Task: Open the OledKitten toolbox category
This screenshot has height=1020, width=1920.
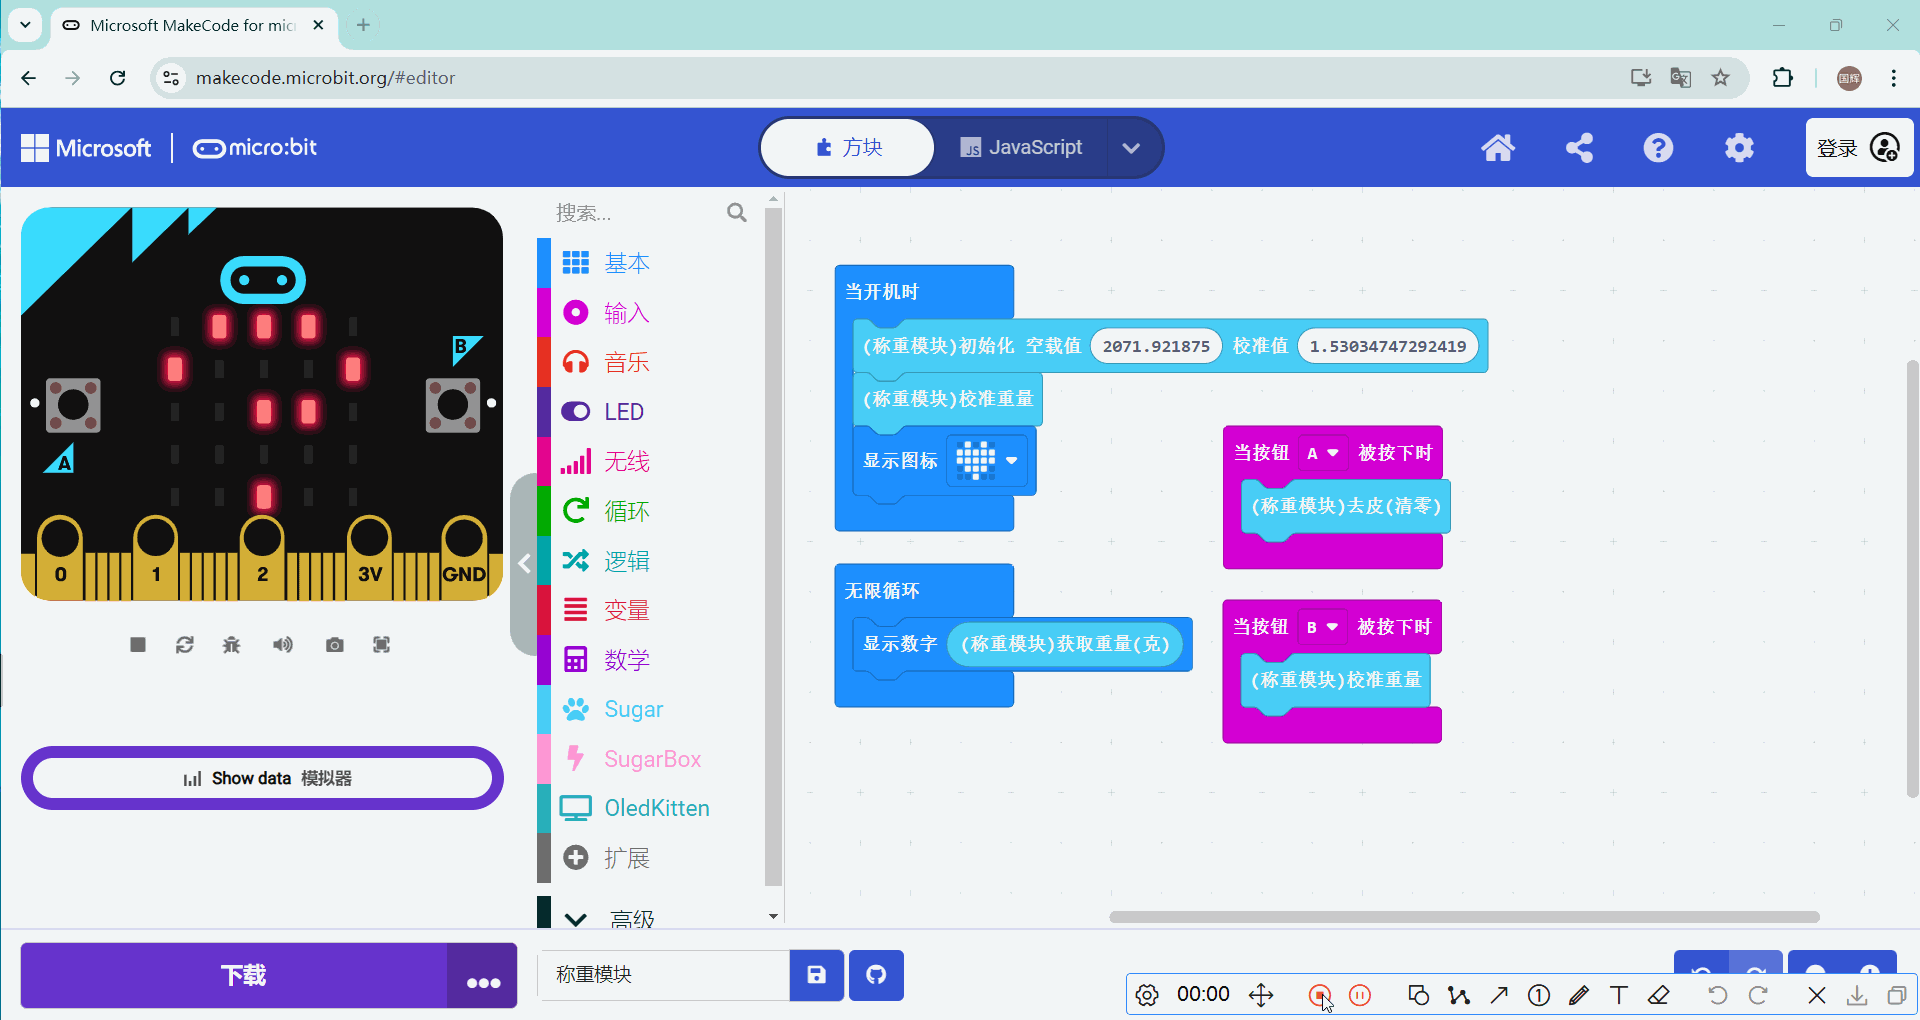Action: pyautogui.click(x=651, y=808)
